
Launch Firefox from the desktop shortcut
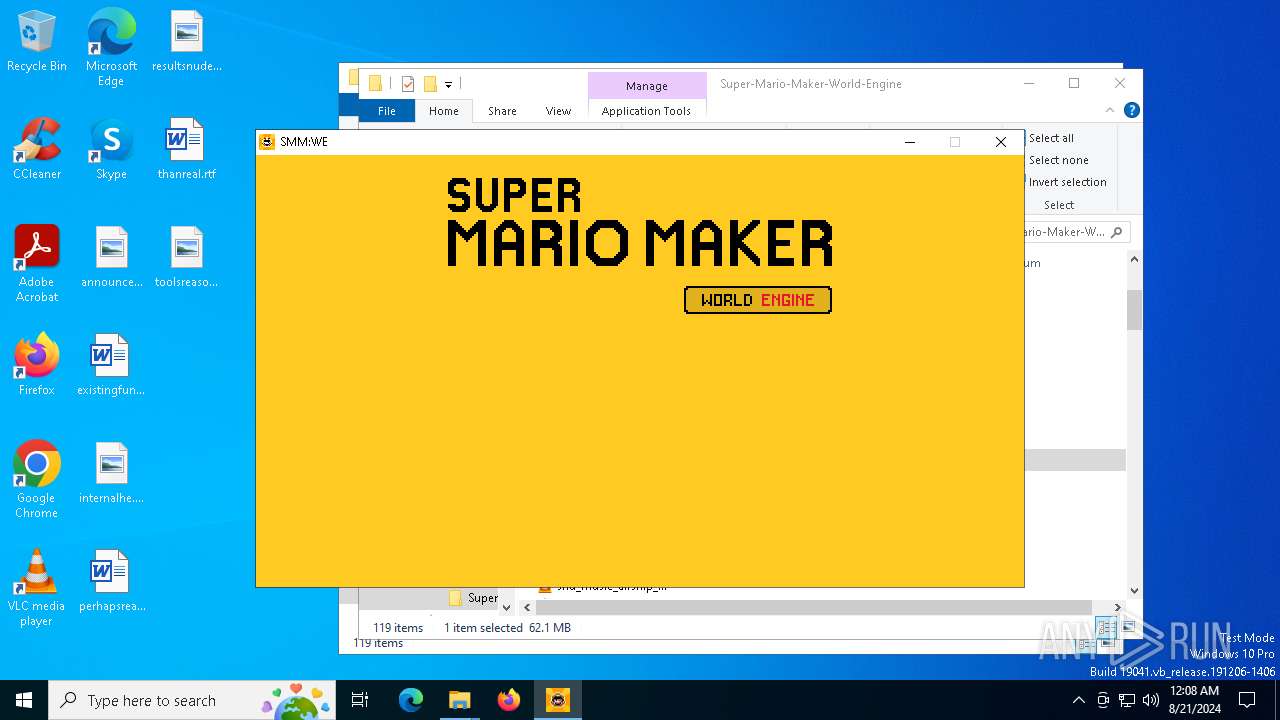coord(37,366)
